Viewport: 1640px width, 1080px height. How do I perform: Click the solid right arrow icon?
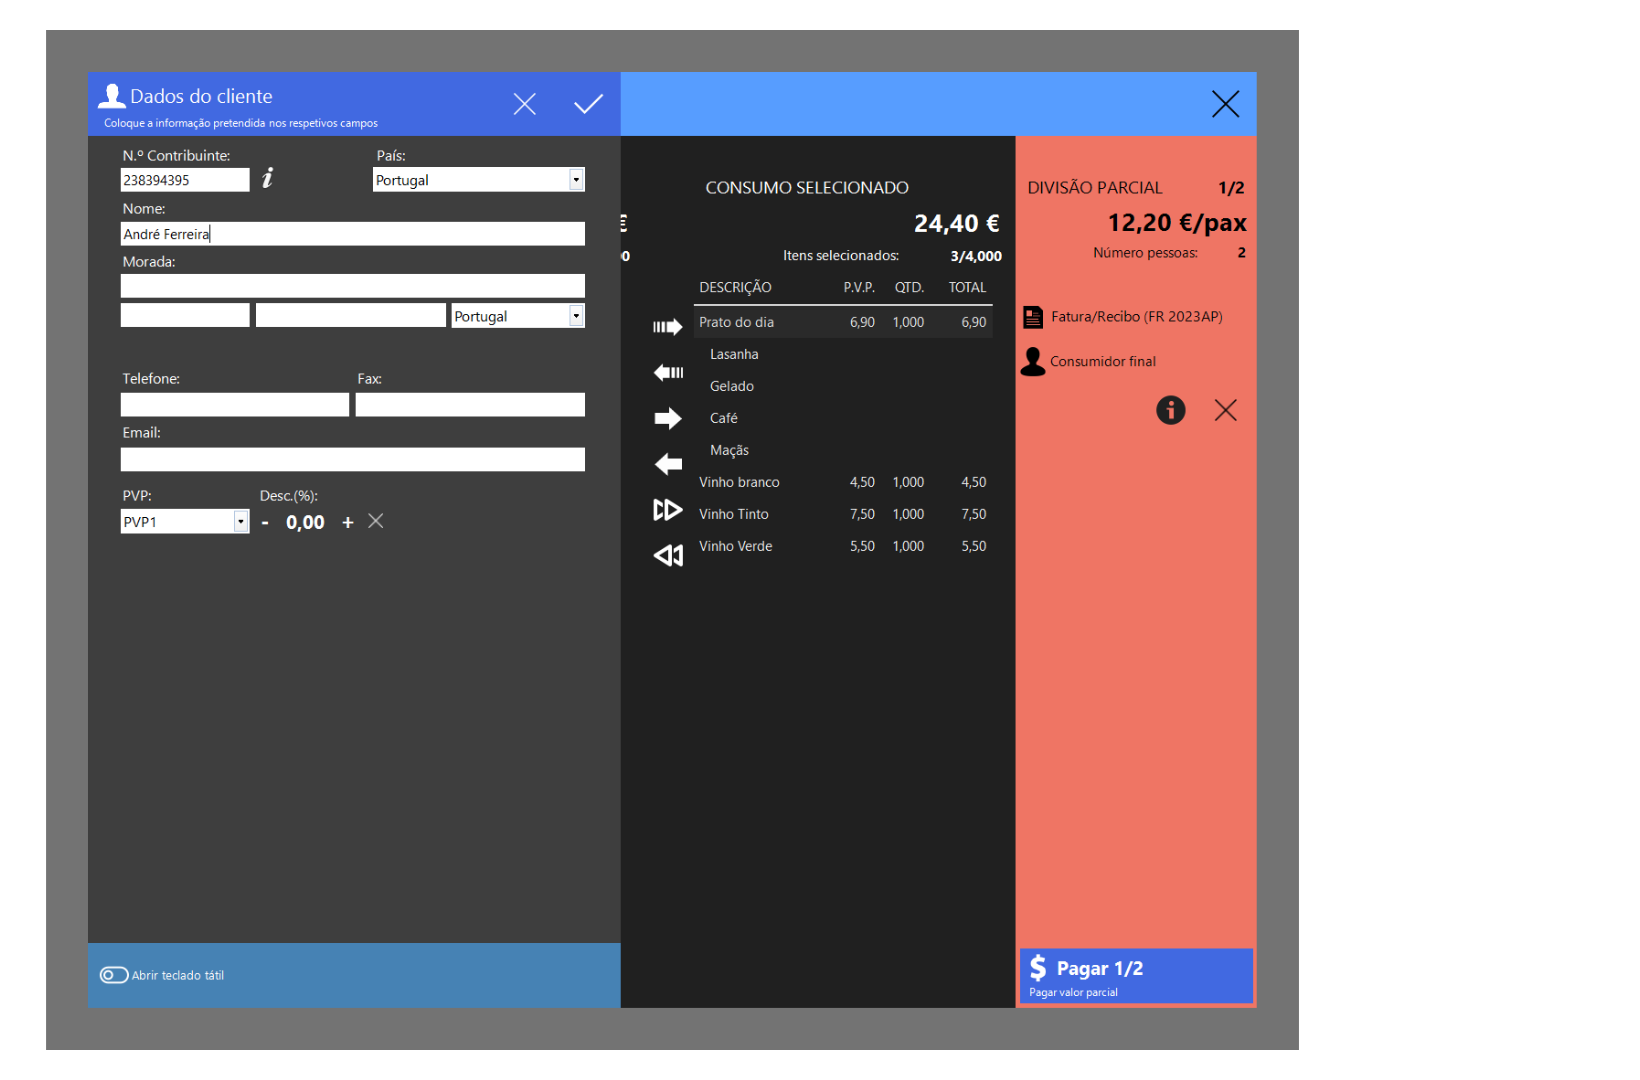tap(667, 418)
